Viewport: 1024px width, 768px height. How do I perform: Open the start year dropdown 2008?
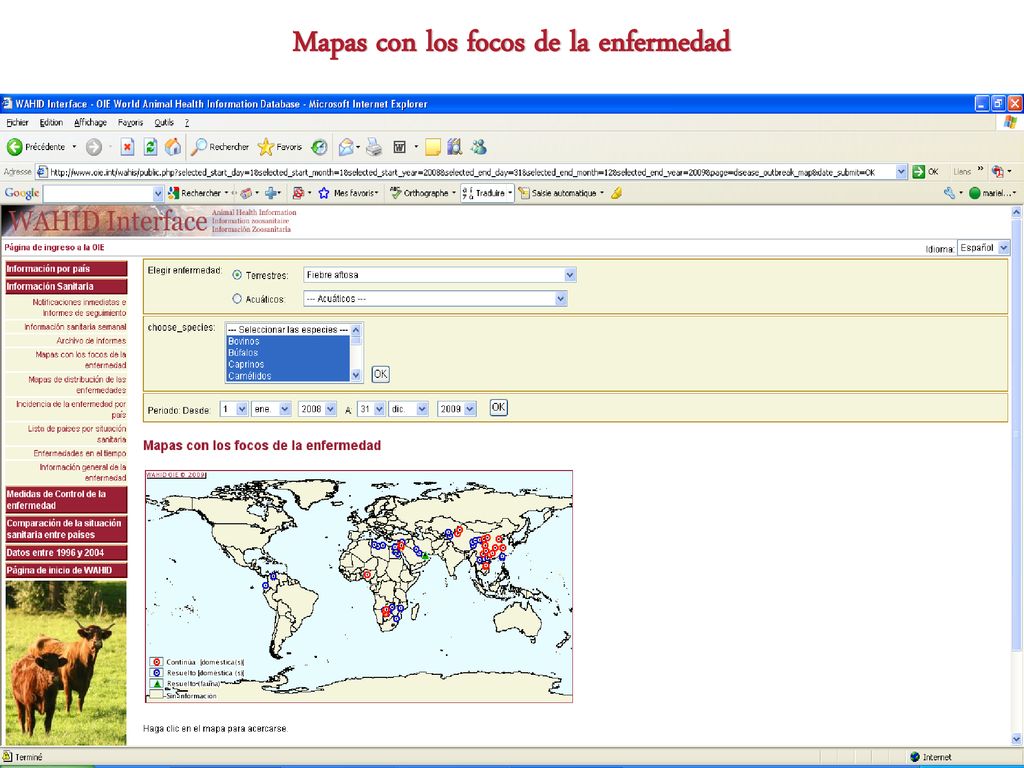(x=317, y=409)
